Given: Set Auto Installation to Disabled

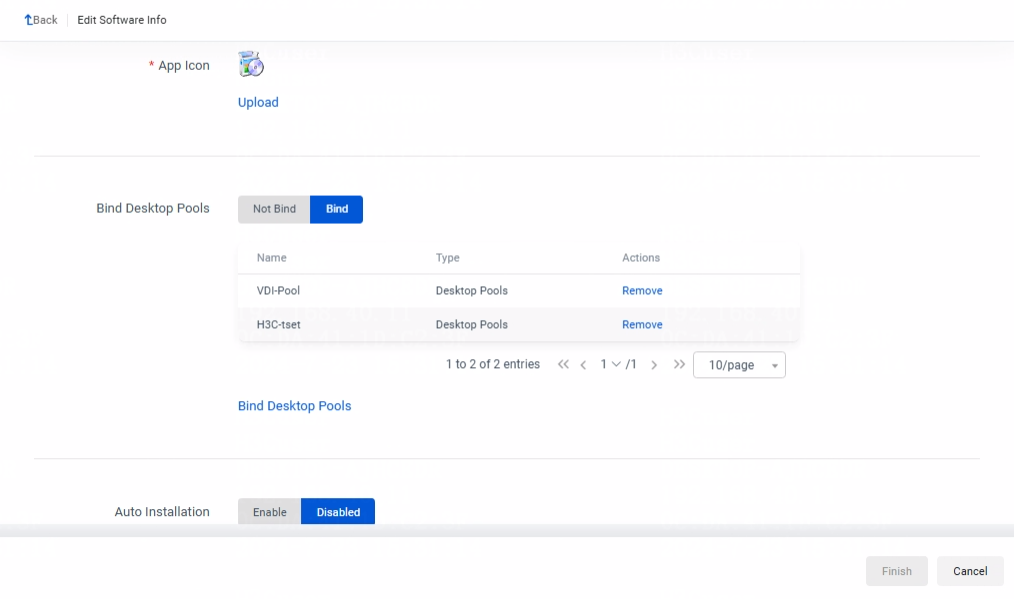Looking at the screenshot, I should point(338,512).
